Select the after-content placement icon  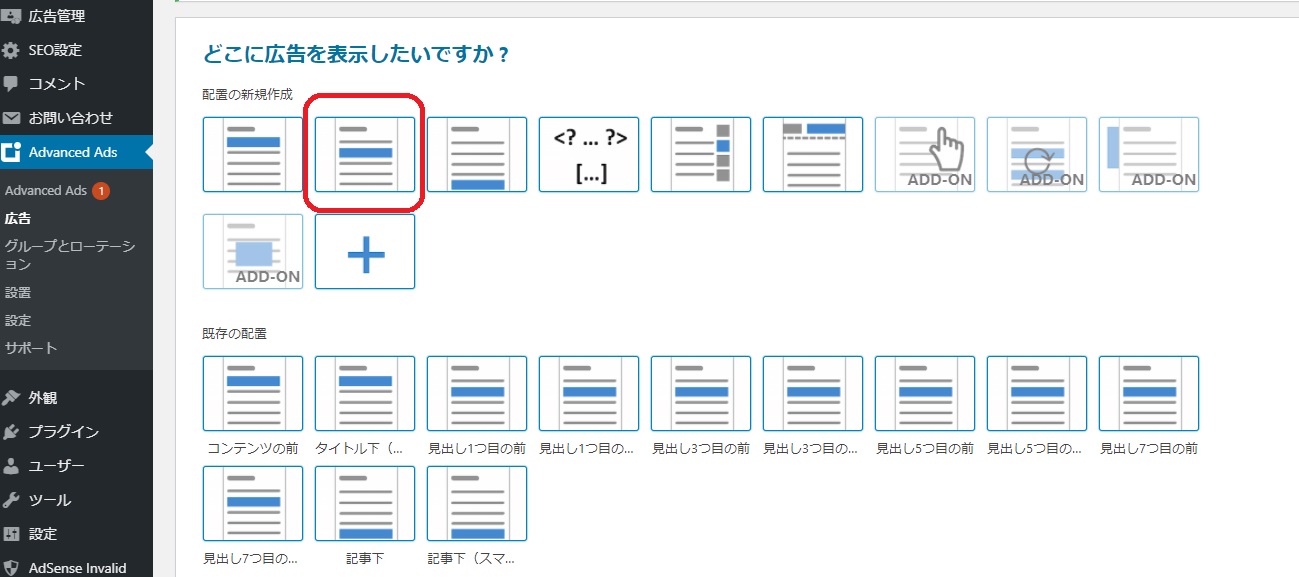[477, 154]
